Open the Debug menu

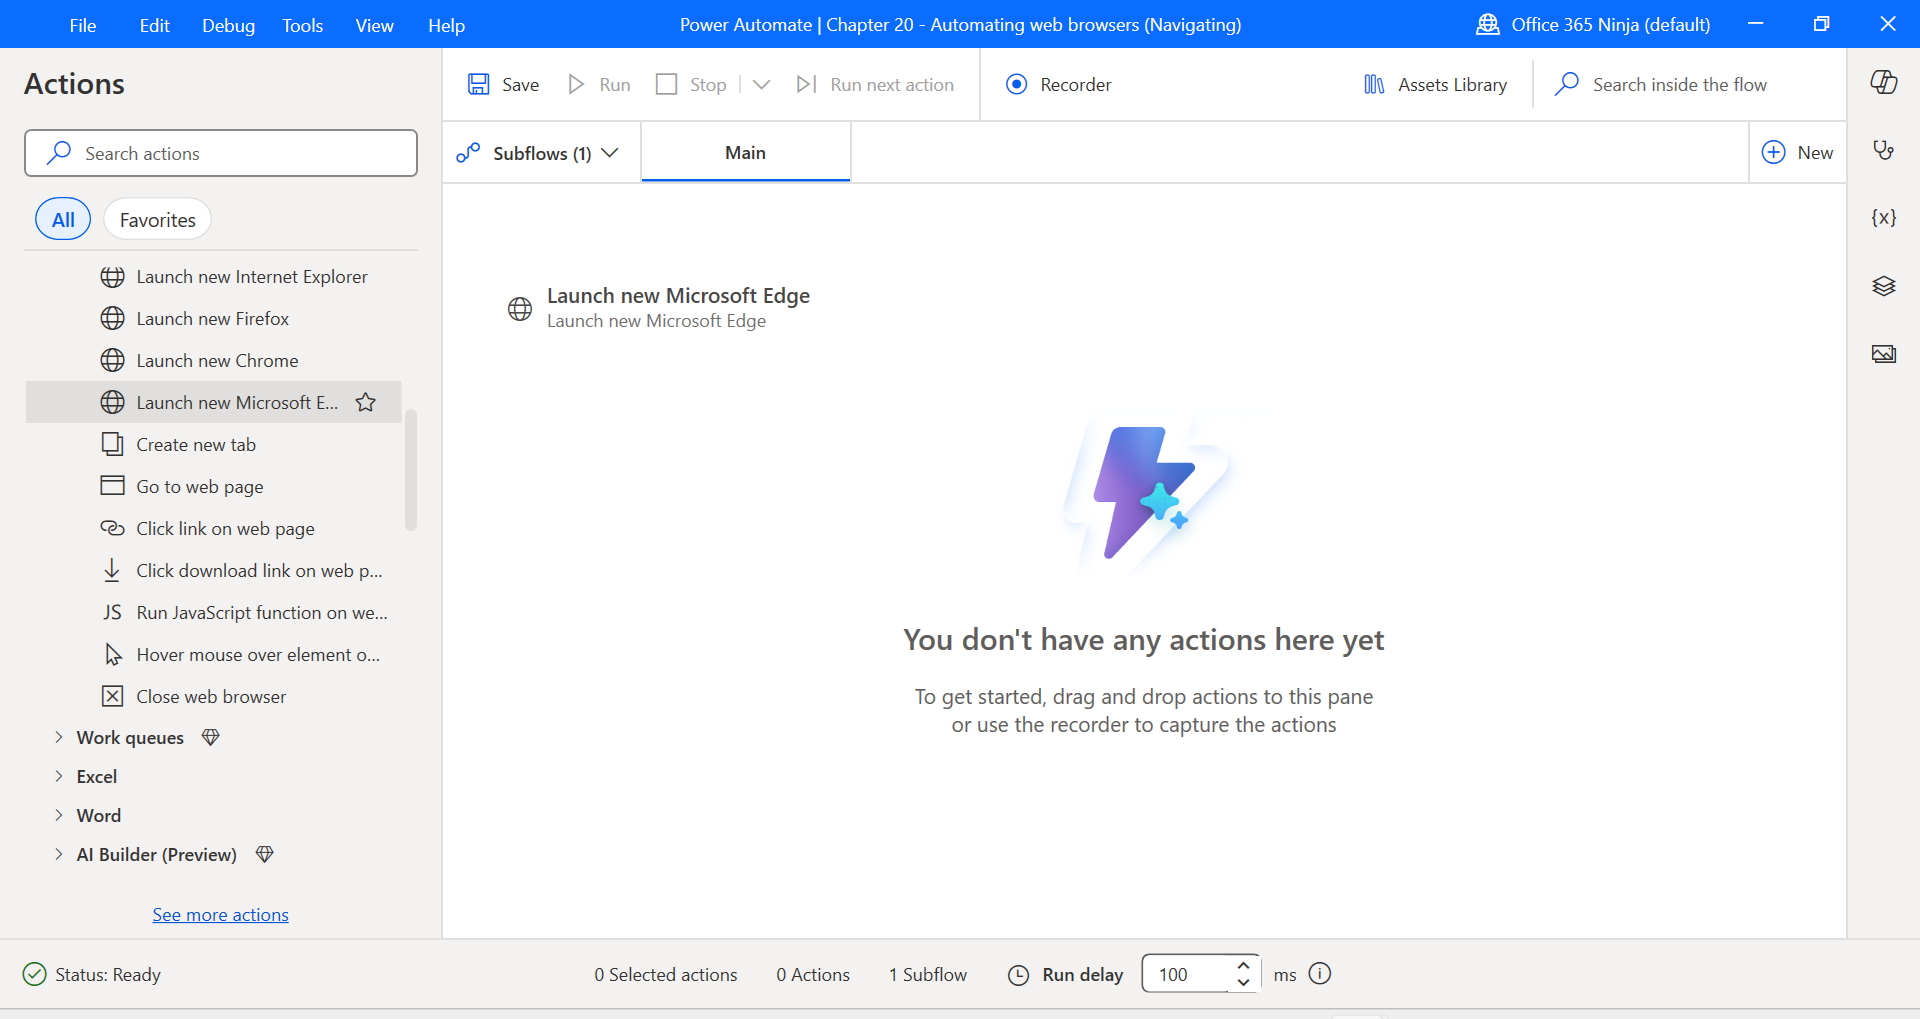227,25
